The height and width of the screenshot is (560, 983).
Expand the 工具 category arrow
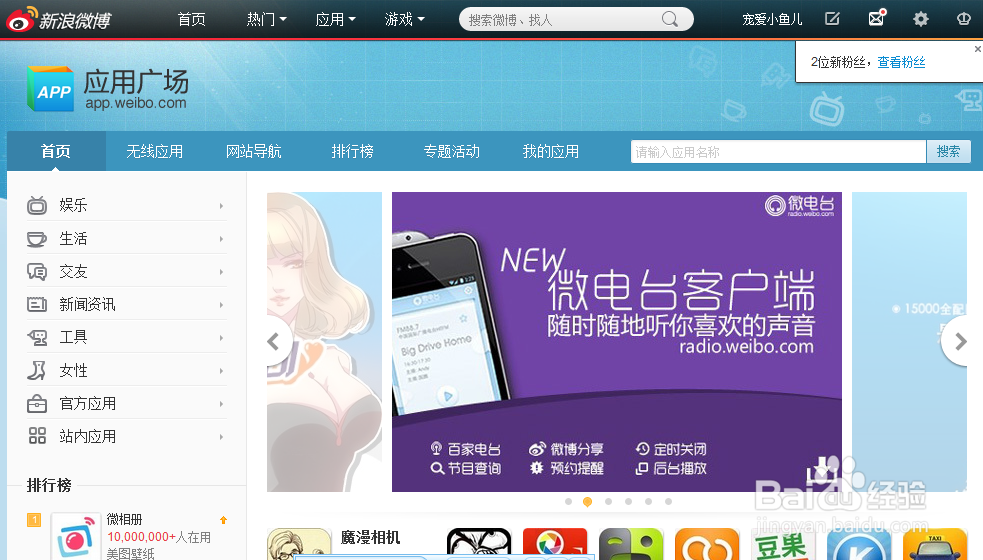tap(221, 338)
